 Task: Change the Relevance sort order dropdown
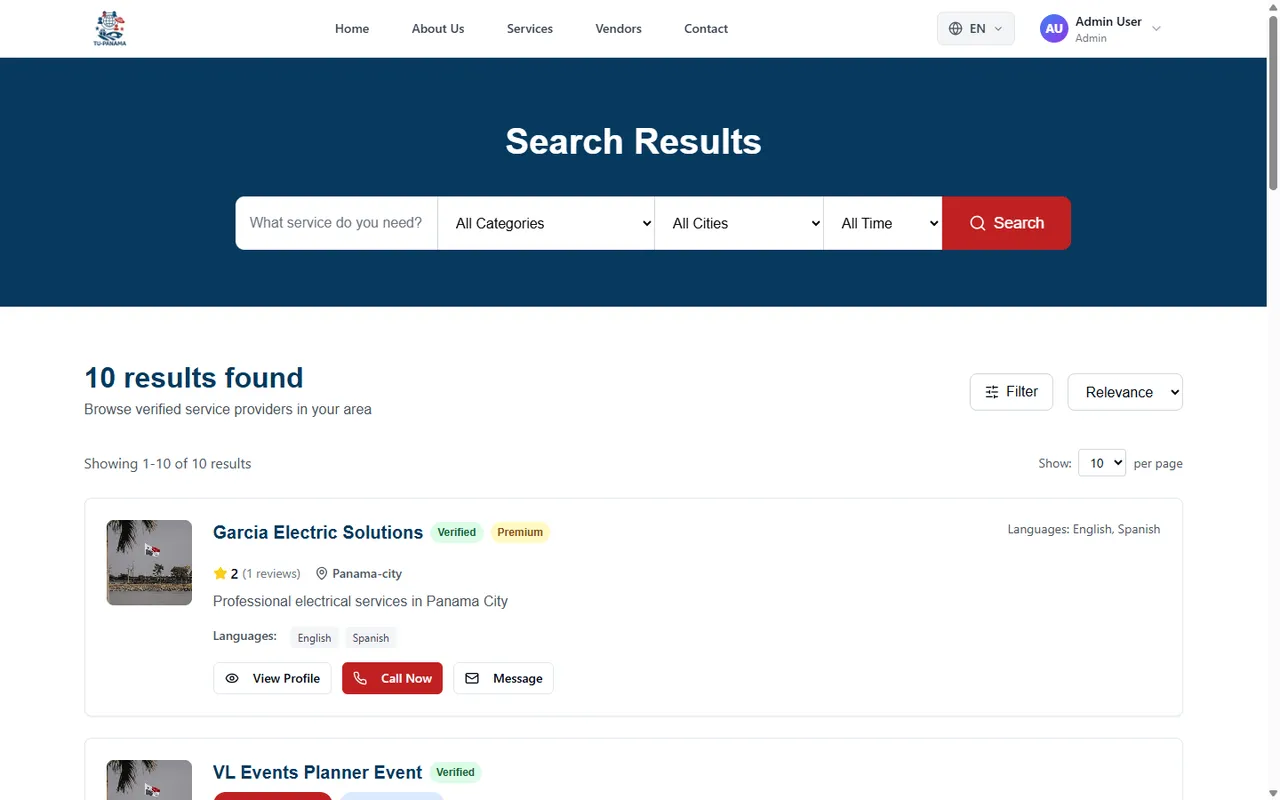pos(1125,392)
